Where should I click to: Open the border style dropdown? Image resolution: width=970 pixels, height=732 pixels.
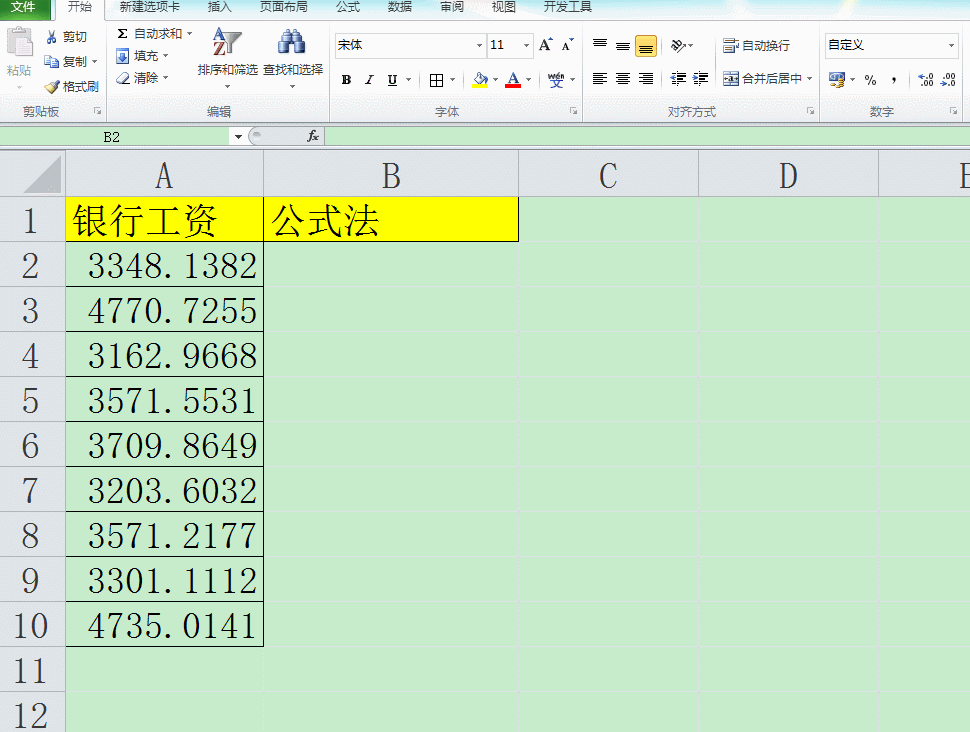pyautogui.click(x=451, y=80)
